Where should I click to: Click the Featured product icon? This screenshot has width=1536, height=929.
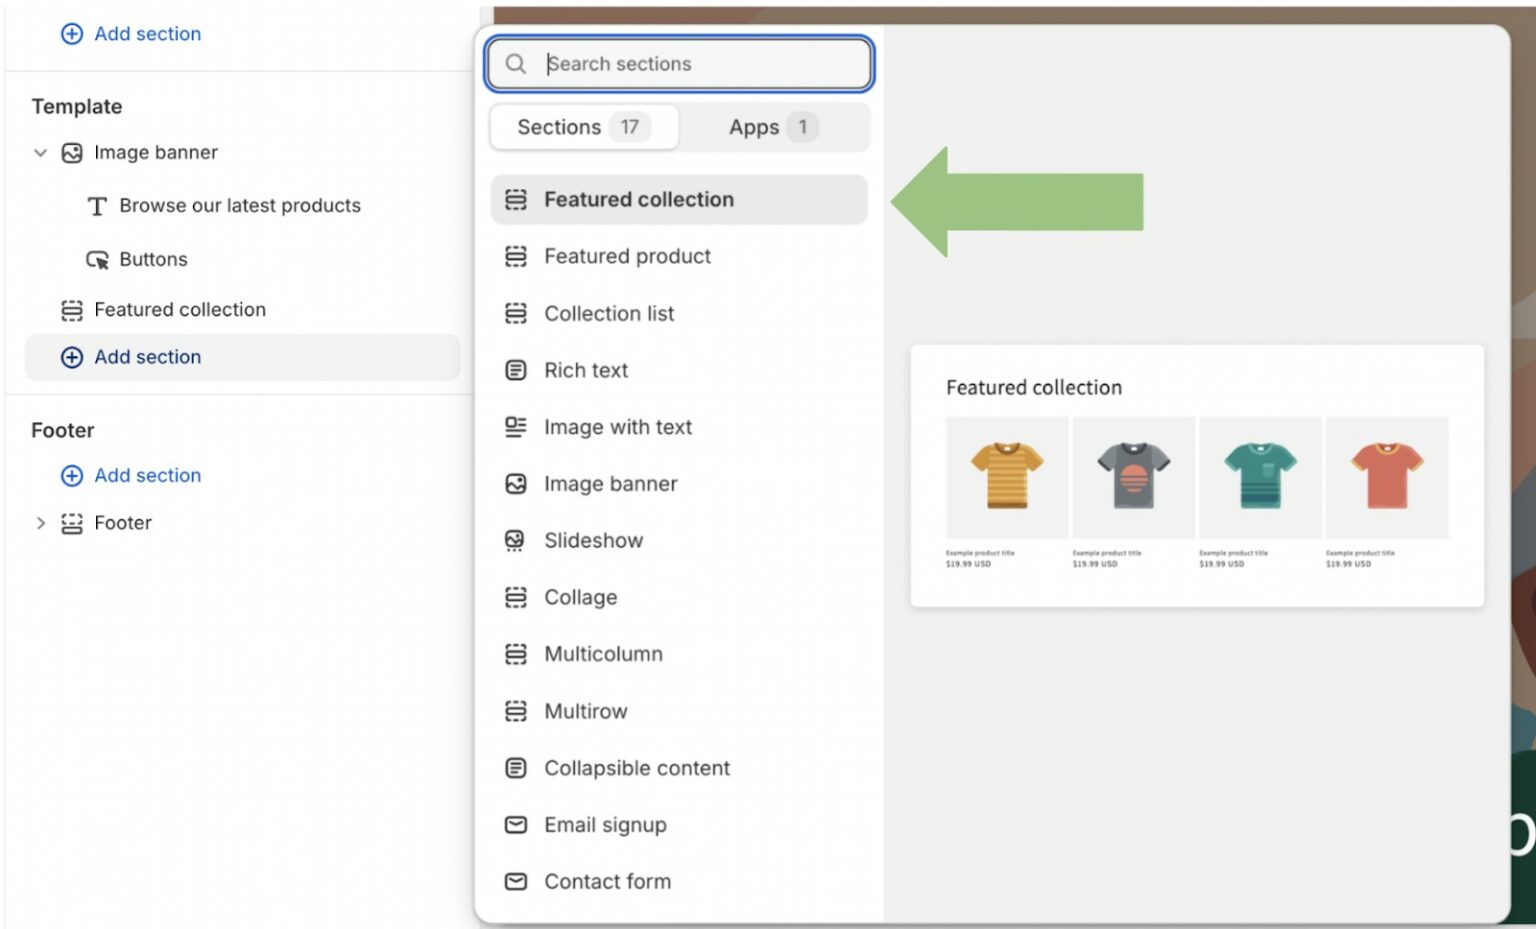515,256
